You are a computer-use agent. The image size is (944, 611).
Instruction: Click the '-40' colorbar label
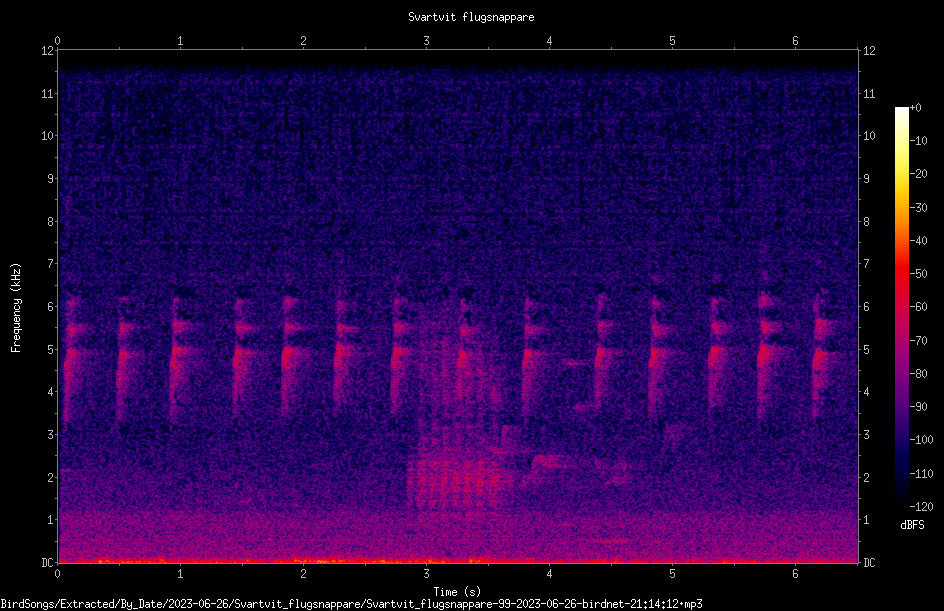pyautogui.click(x=918, y=241)
